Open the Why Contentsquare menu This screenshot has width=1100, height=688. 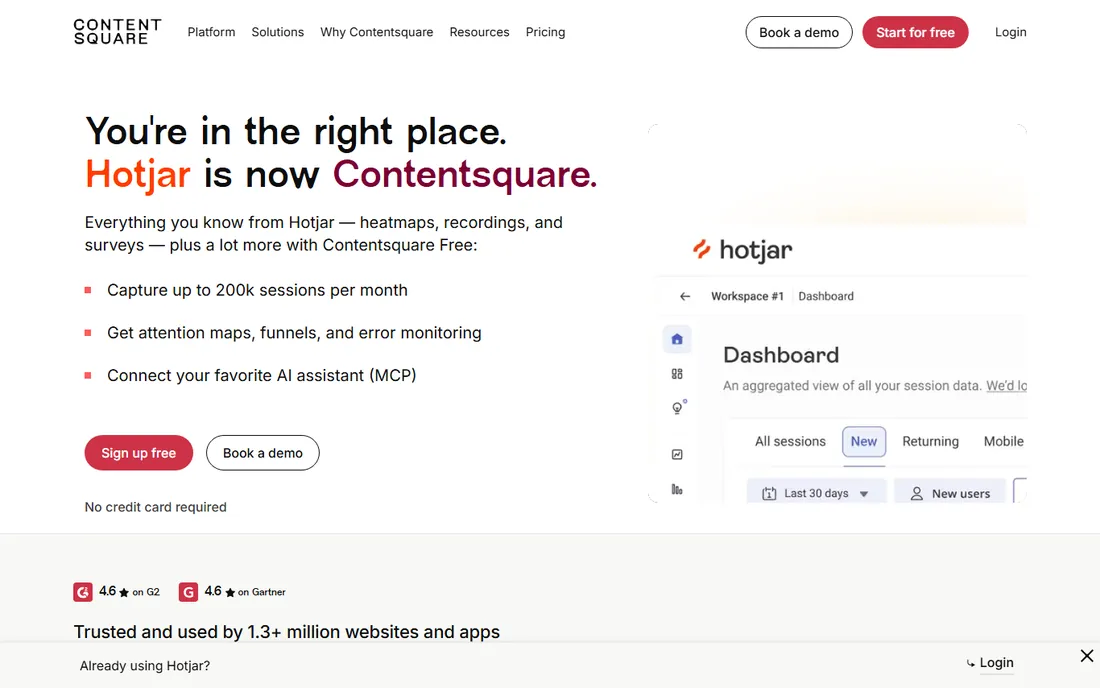(x=377, y=32)
